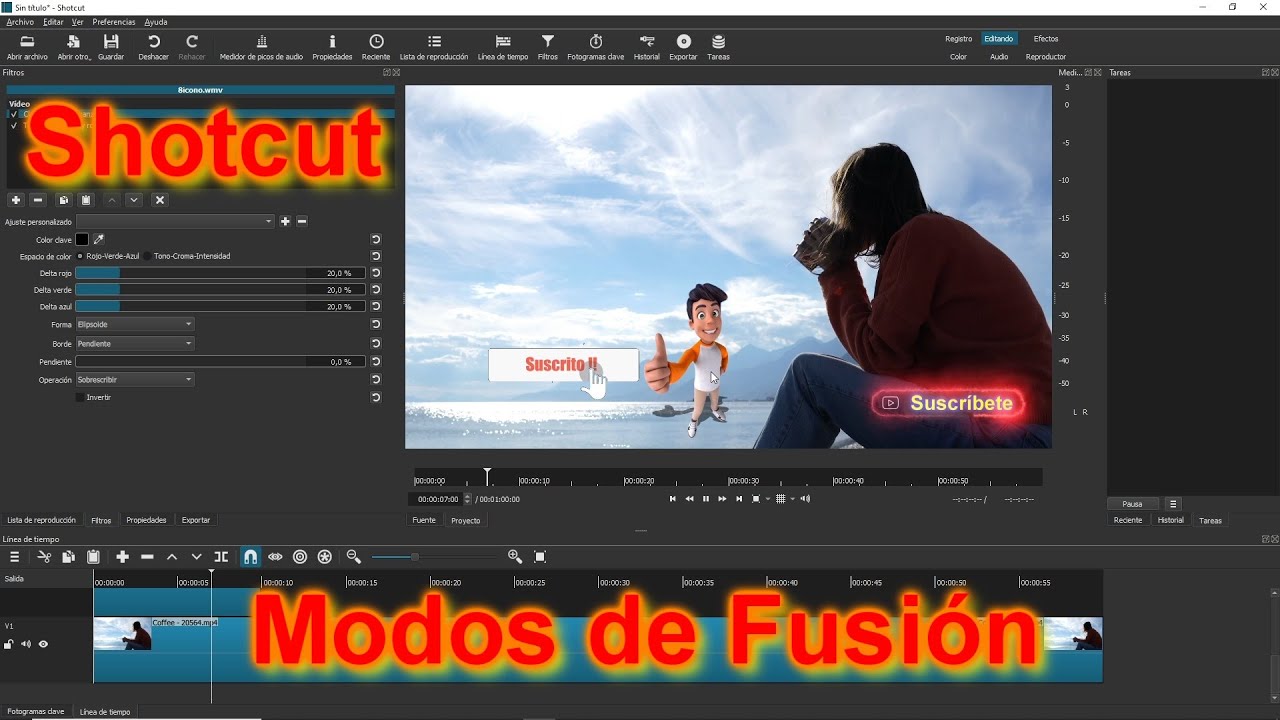The width and height of the screenshot is (1280, 720).
Task: Adjust the Delta verde slider
Action: click(220, 290)
